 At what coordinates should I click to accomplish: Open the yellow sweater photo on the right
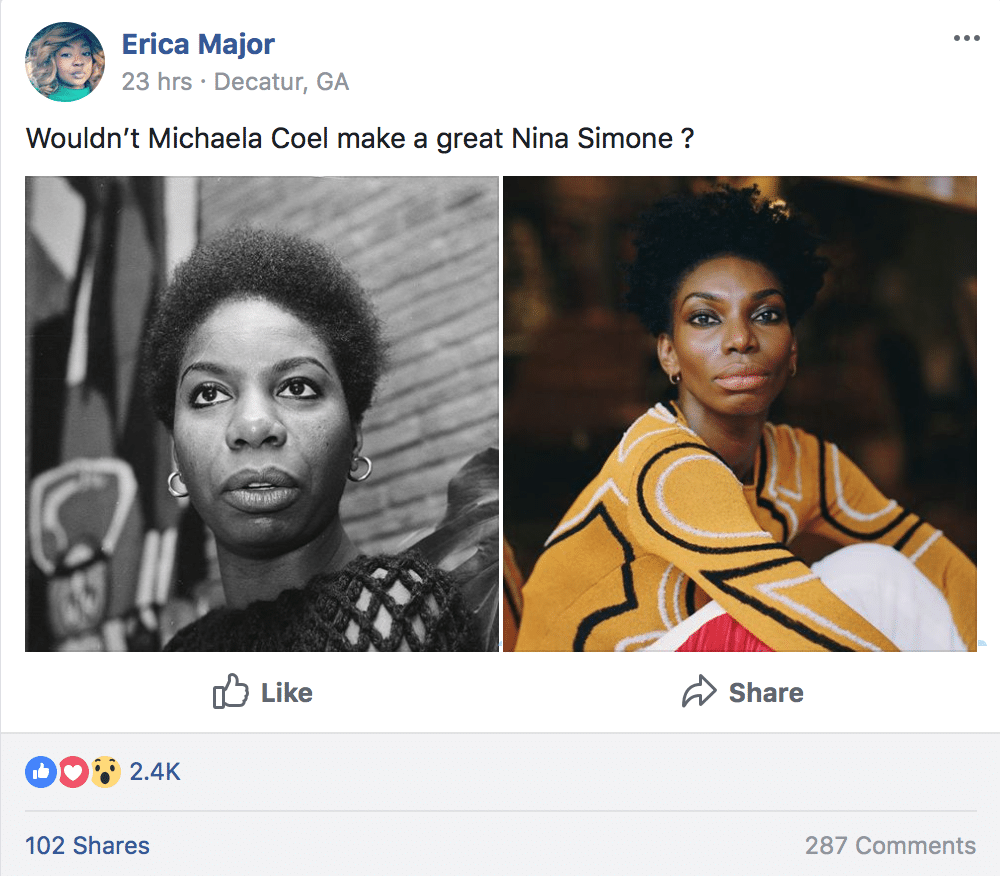[740, 414]
